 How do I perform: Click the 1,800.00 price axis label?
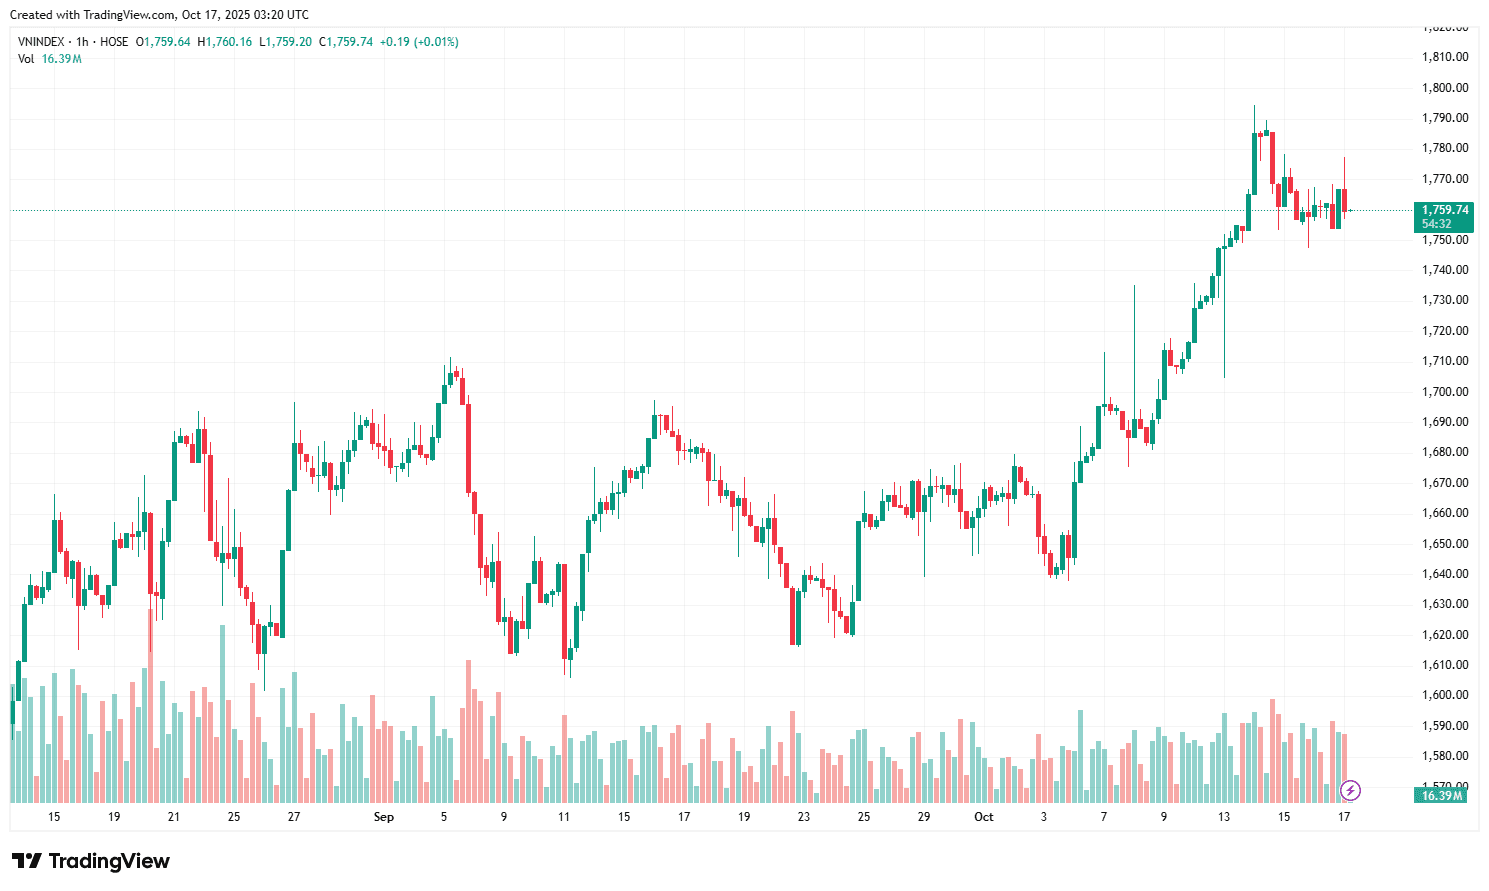click(x=1445, y=88)
